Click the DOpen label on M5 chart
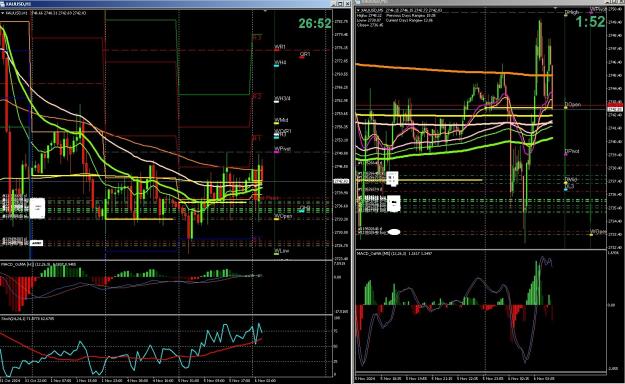This screenshot has width=625, height=384. coord(573,105)
